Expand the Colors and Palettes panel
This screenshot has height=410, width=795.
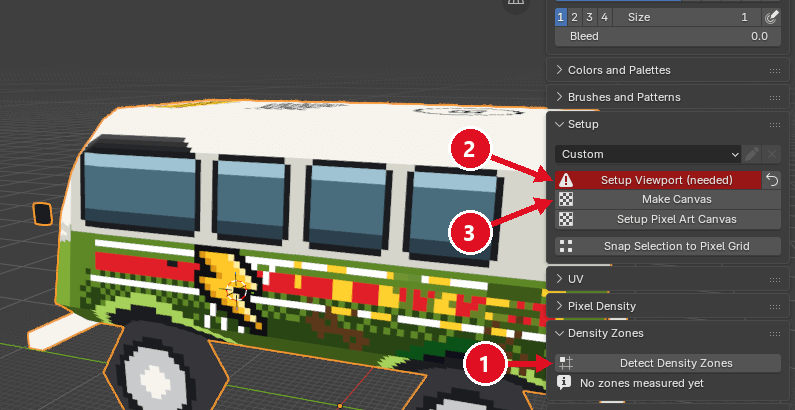(x=559, y=70)
